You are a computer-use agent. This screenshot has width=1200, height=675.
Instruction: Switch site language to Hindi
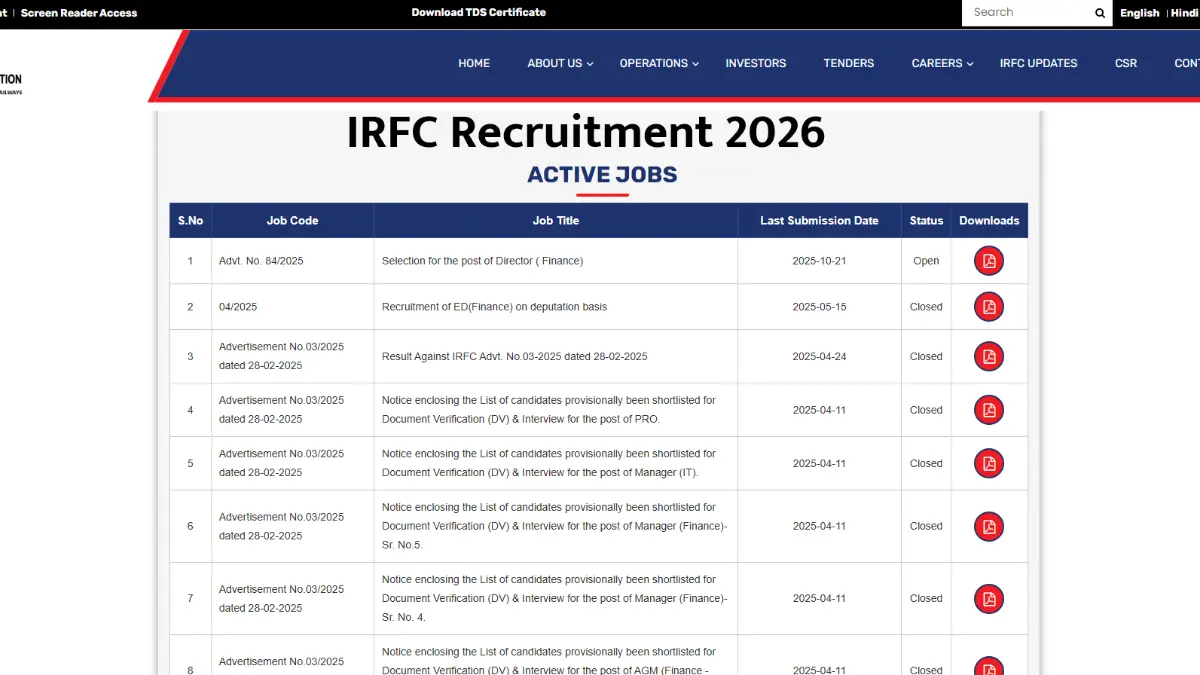tap(1185, 13)
